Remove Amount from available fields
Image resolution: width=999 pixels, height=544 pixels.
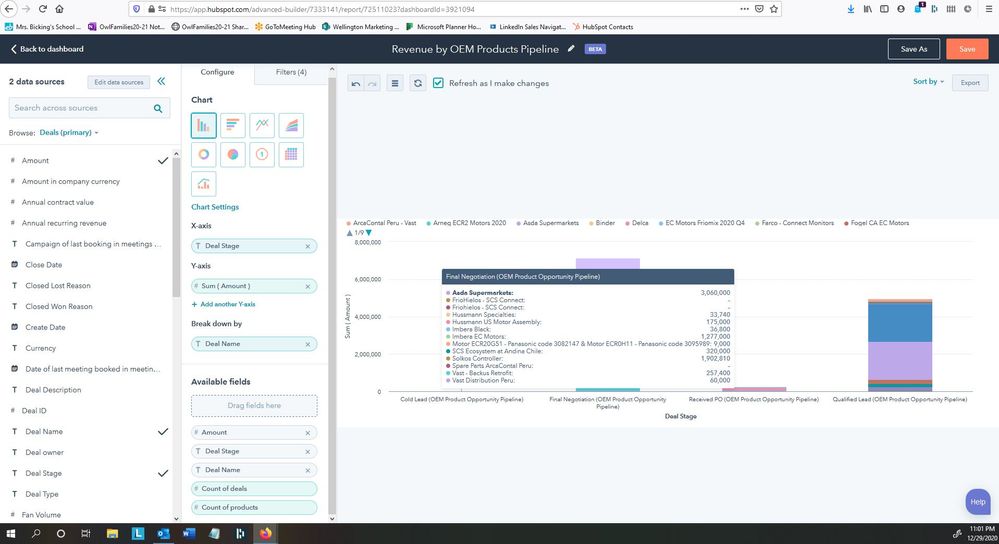pos(308,433)
